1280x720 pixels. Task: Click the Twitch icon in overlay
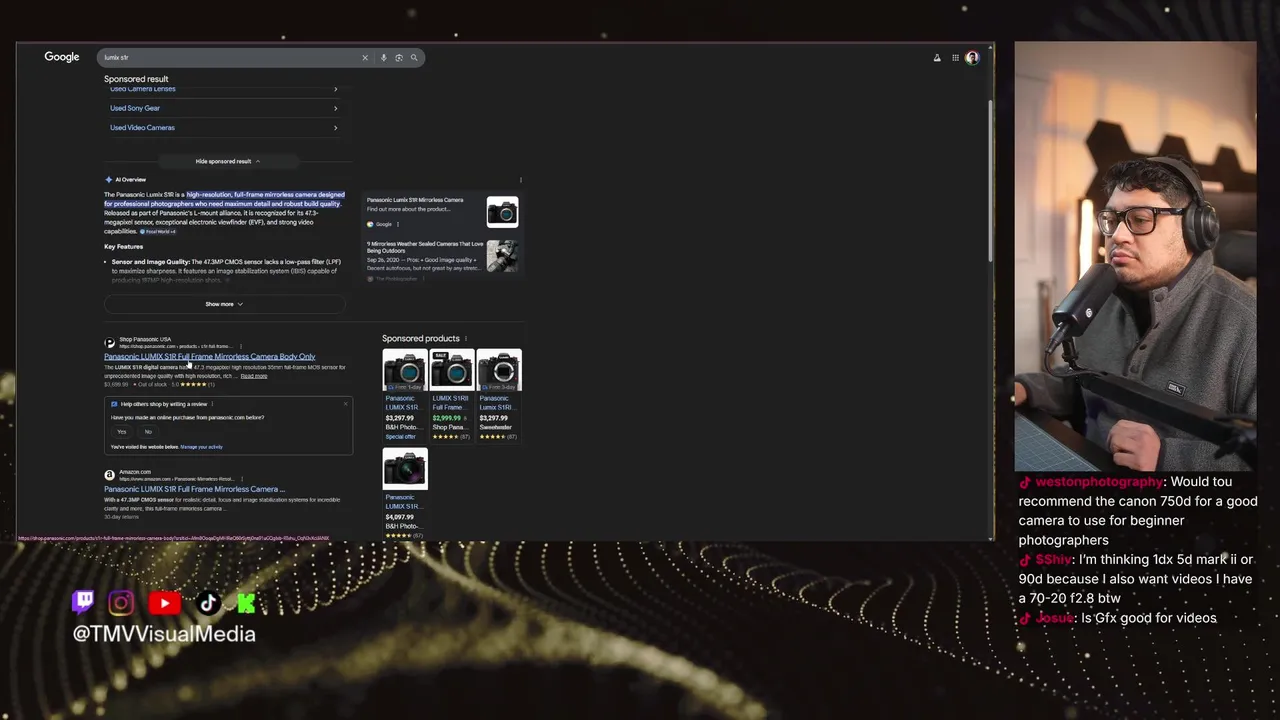[x=84, y=602]
